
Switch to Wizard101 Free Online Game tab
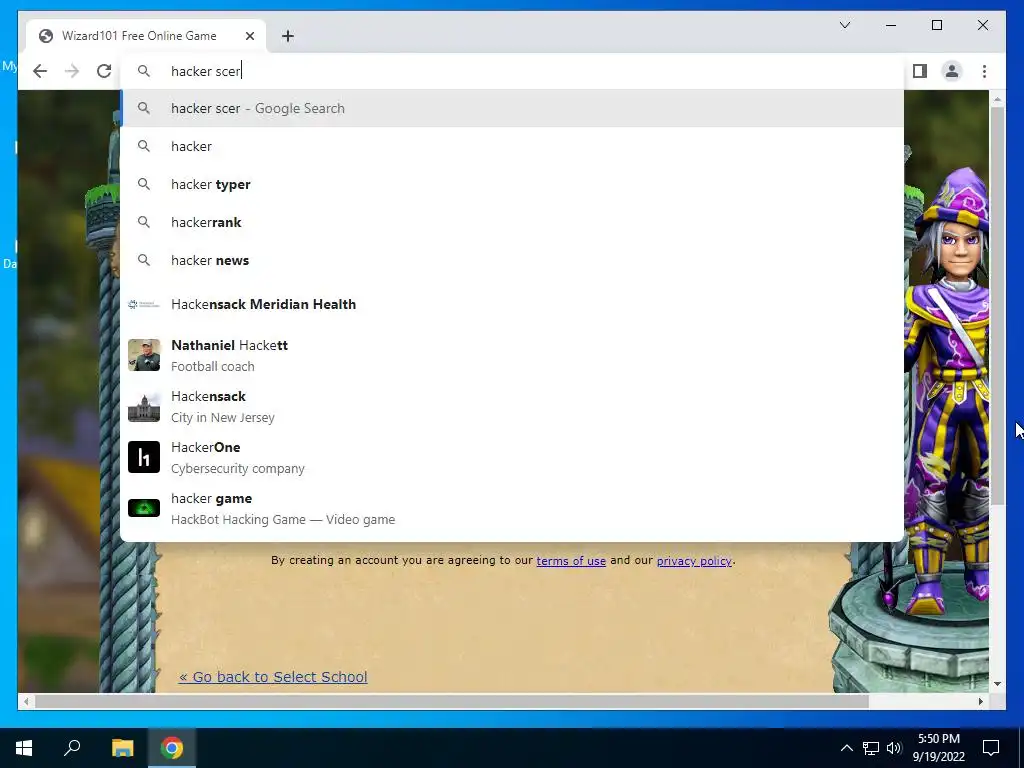pos(146,36)
